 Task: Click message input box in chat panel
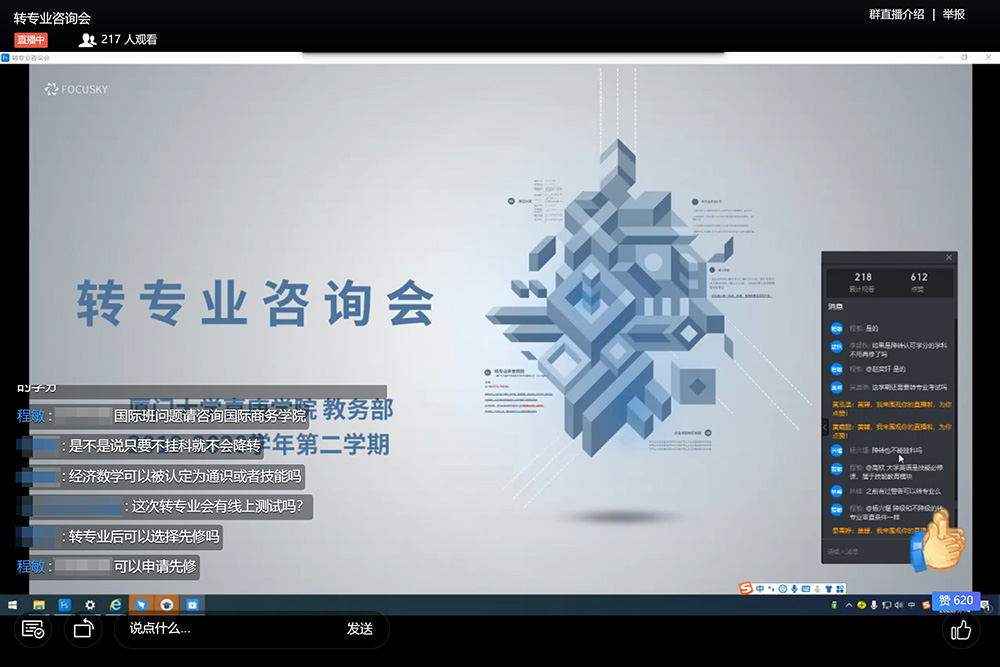880,551
